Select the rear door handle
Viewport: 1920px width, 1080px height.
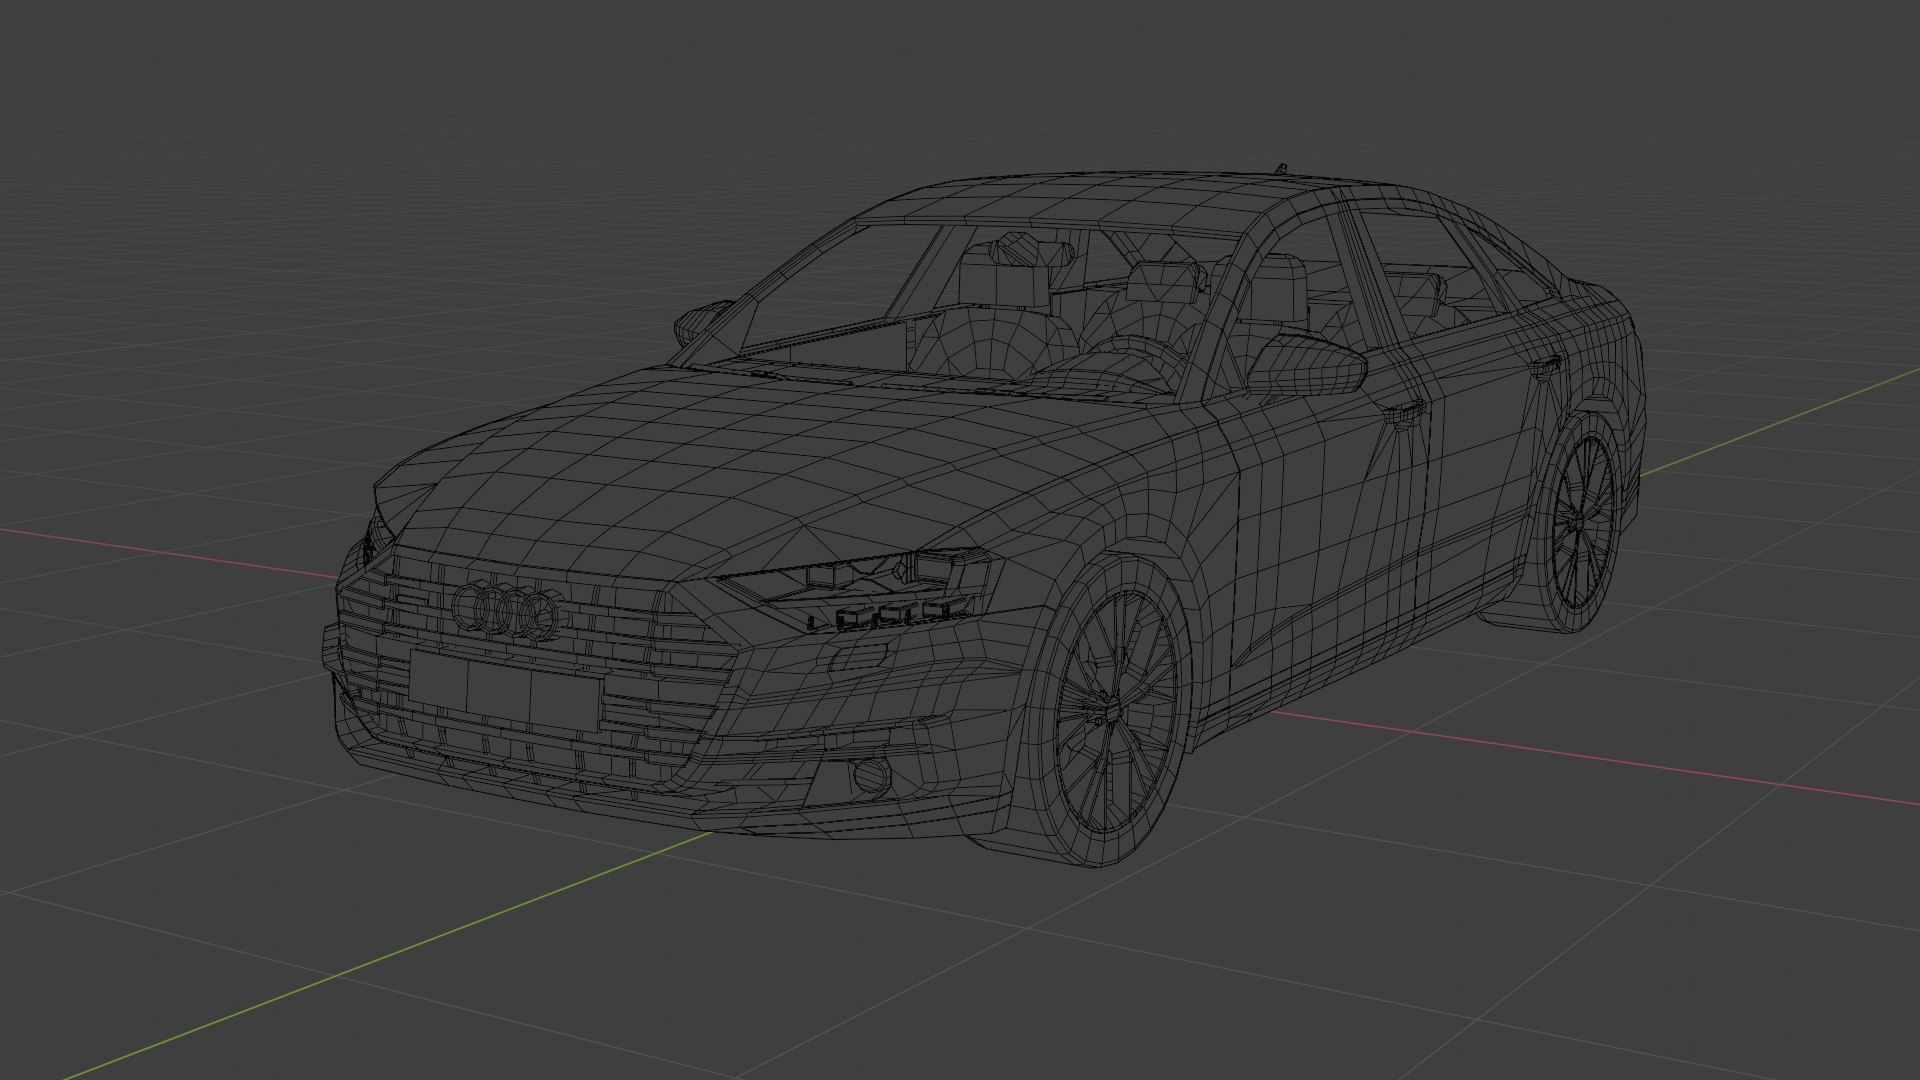point(1547,365)
